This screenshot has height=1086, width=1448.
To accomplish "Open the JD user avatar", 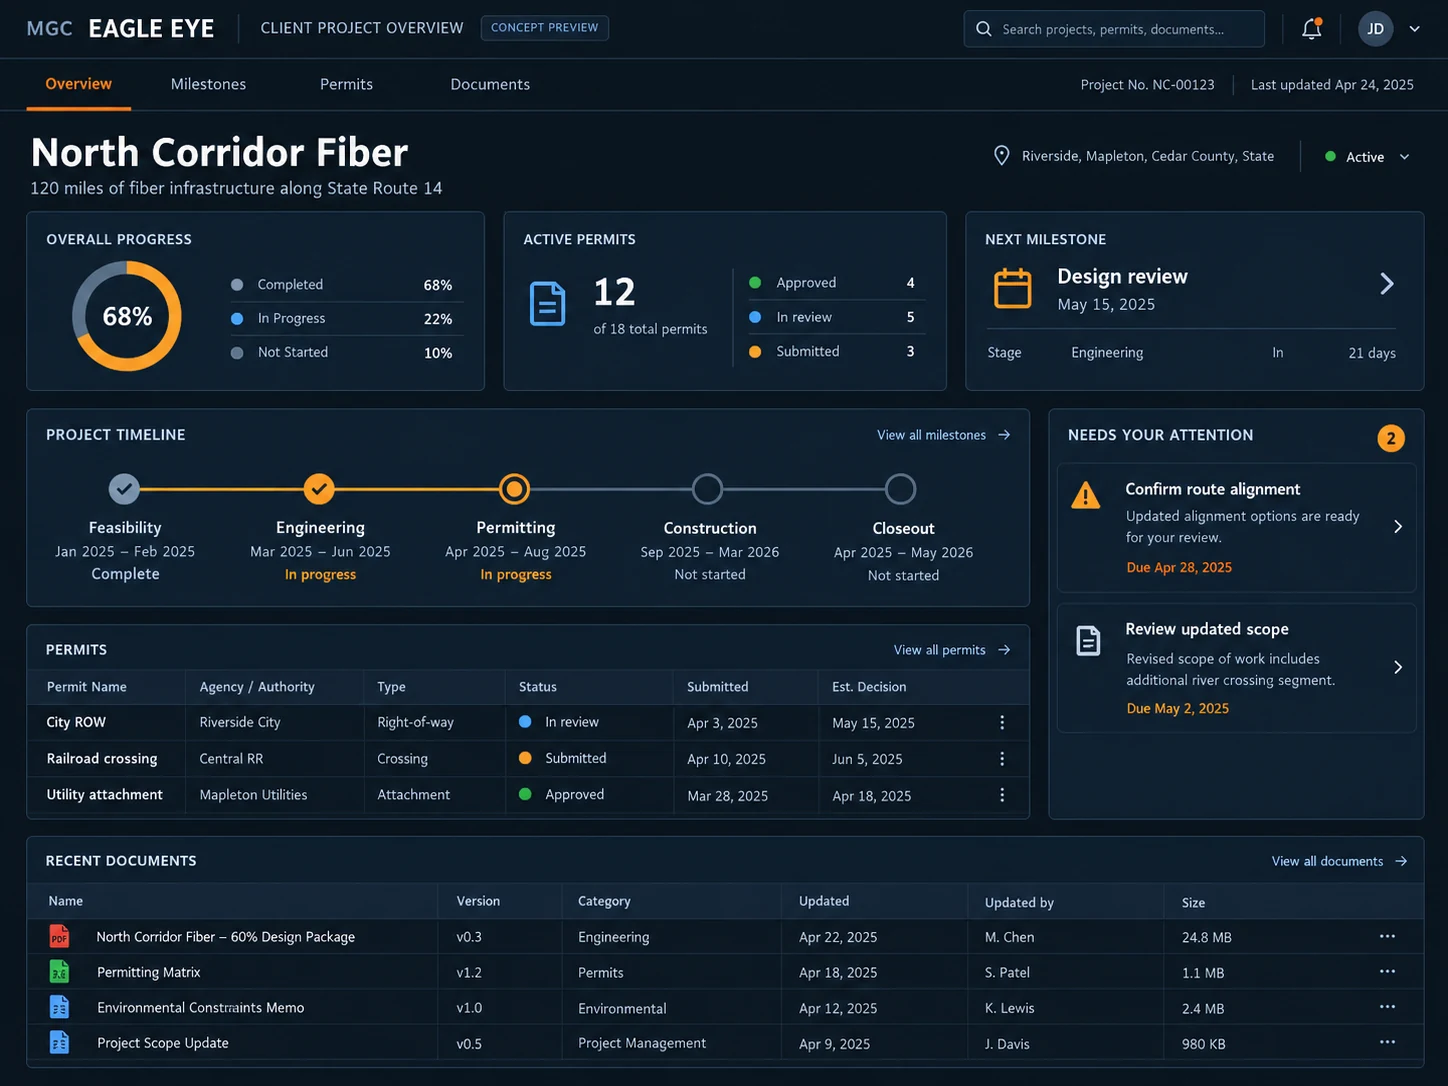I will (1375, 29).
